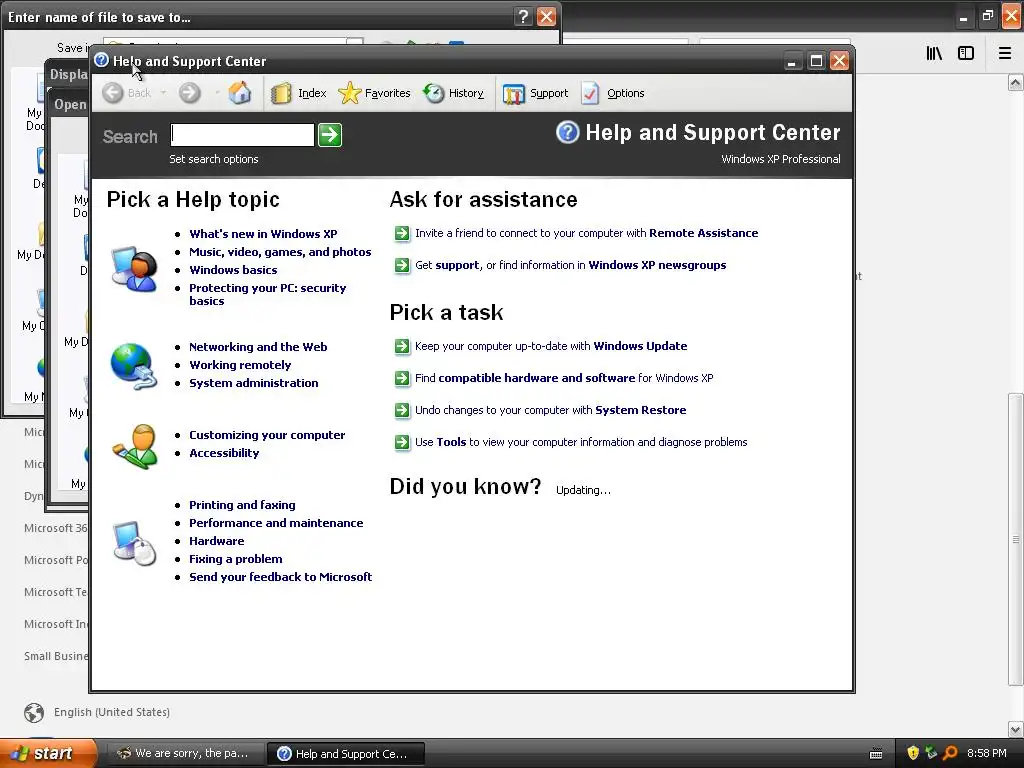This screenshot has width=1024, height=768.
Task: Open the Windows XP newsgroups link
Action: (x=657, y=265)
